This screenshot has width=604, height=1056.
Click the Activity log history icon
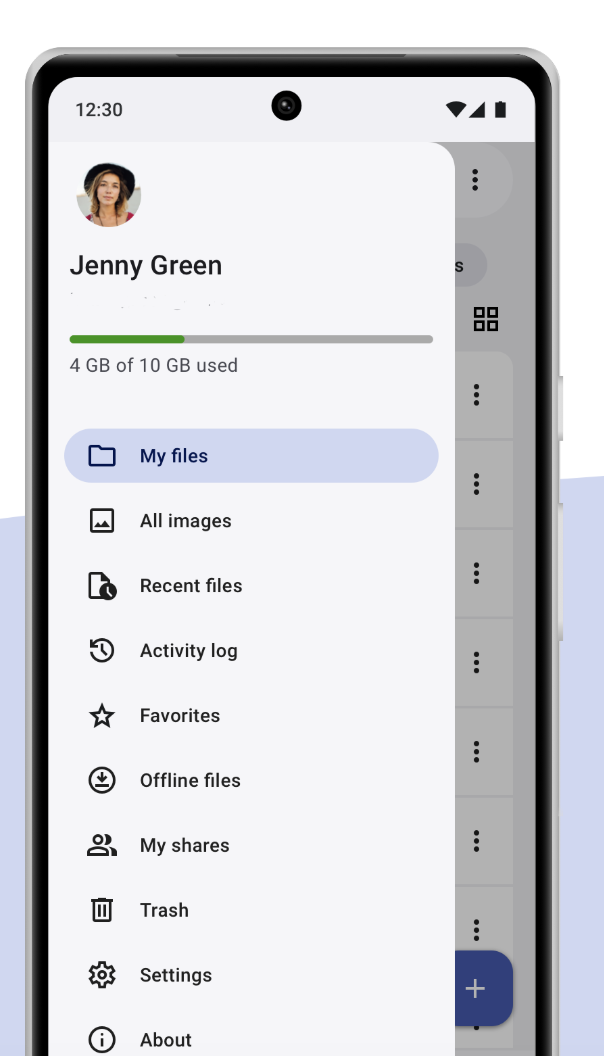[x=102, y=651]
